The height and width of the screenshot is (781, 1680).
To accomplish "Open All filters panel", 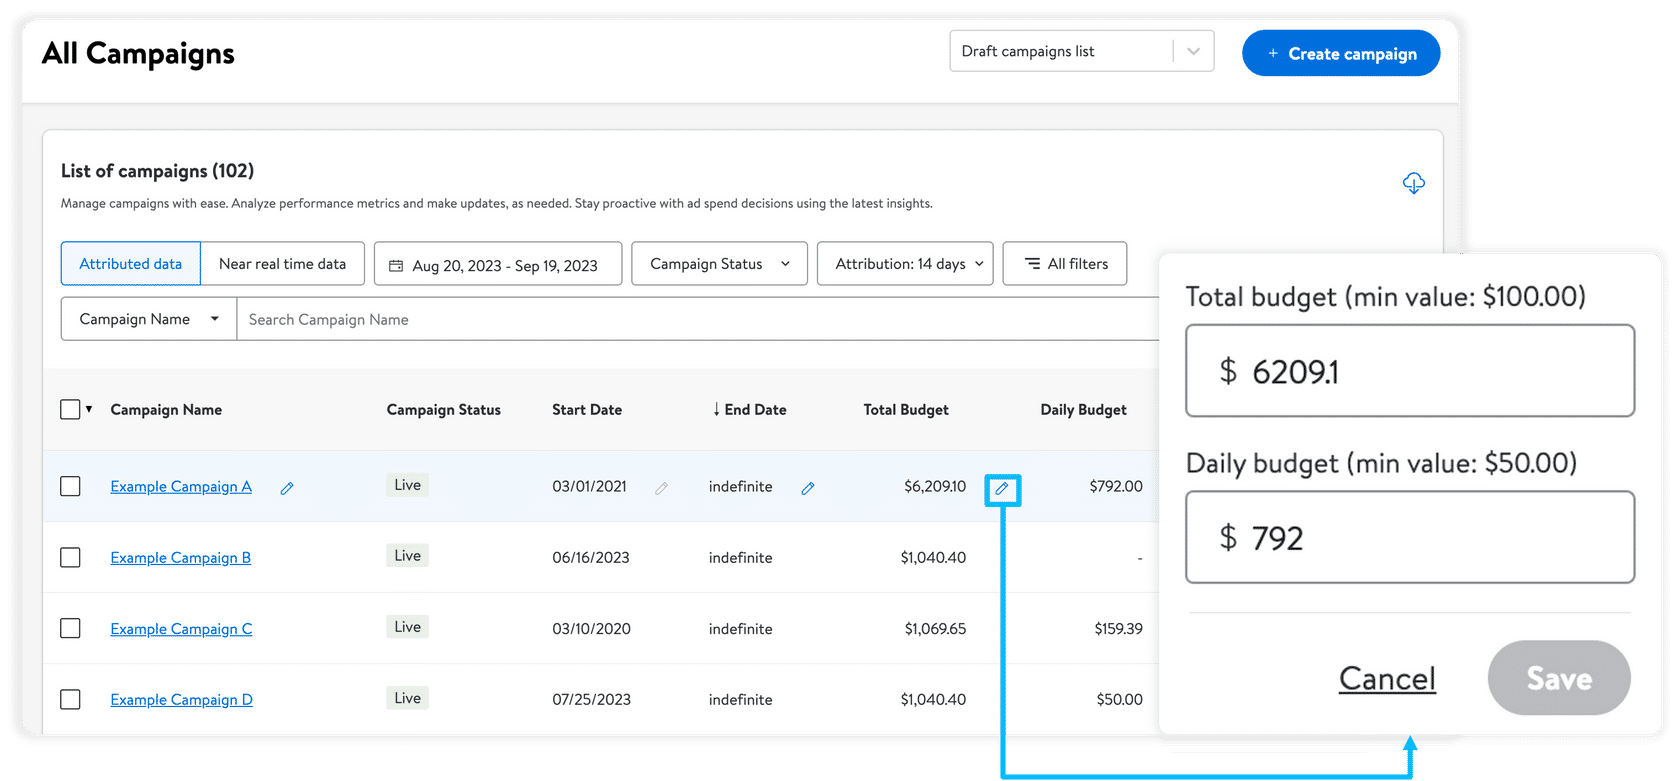I will pyautogui.click(x=1065, y=264).
